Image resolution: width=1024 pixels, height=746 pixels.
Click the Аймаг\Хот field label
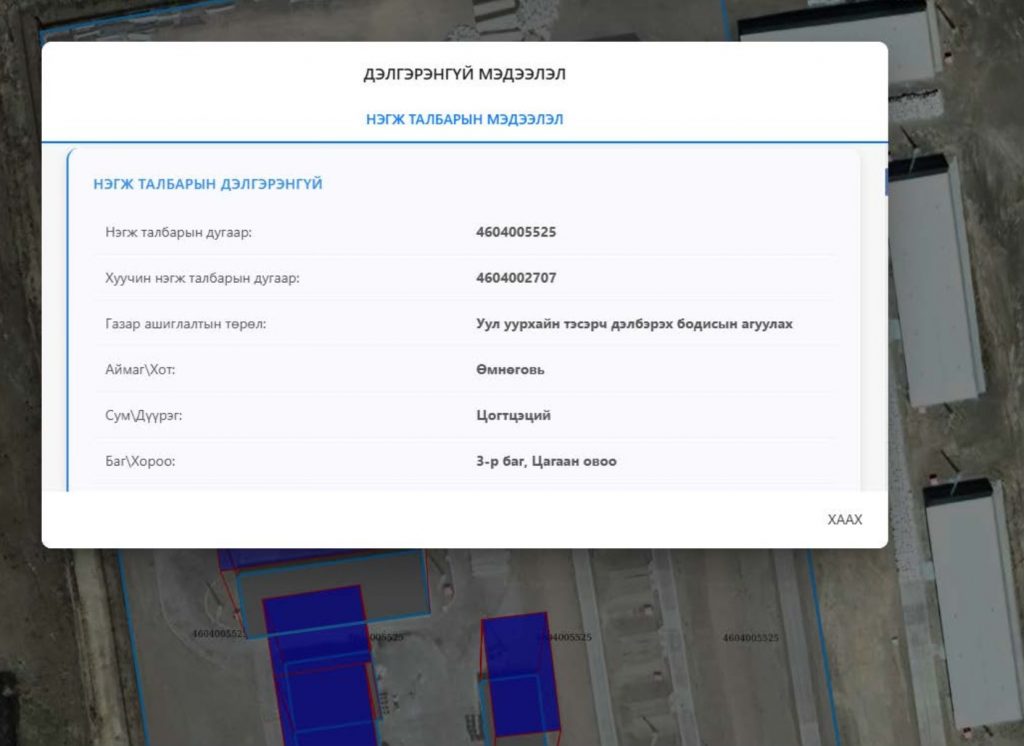(x=140, y=370)
